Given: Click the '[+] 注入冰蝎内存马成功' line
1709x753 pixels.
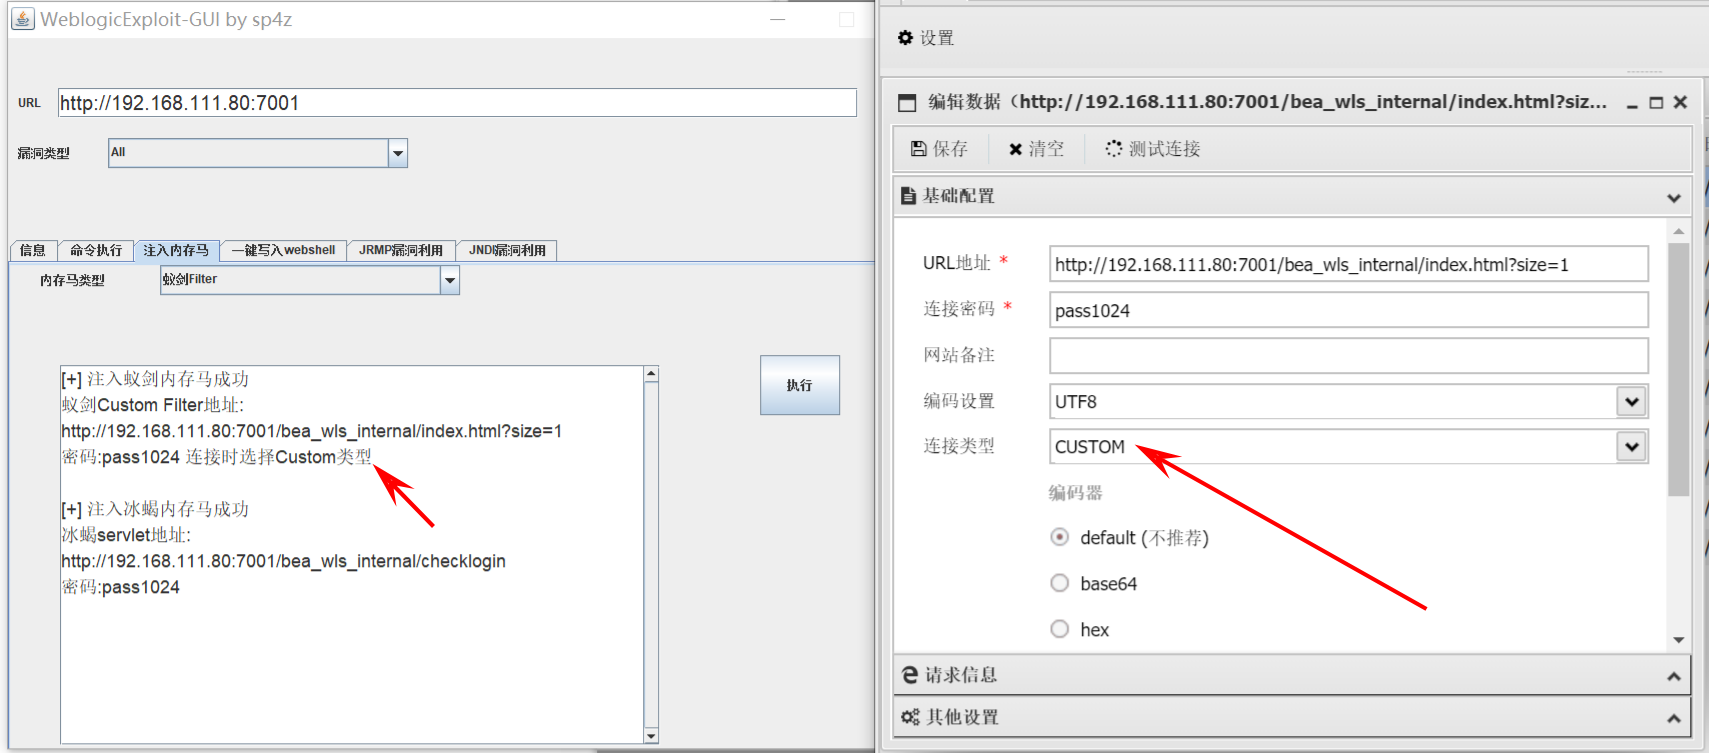Looking at the screenshot, I should point(155,509).
